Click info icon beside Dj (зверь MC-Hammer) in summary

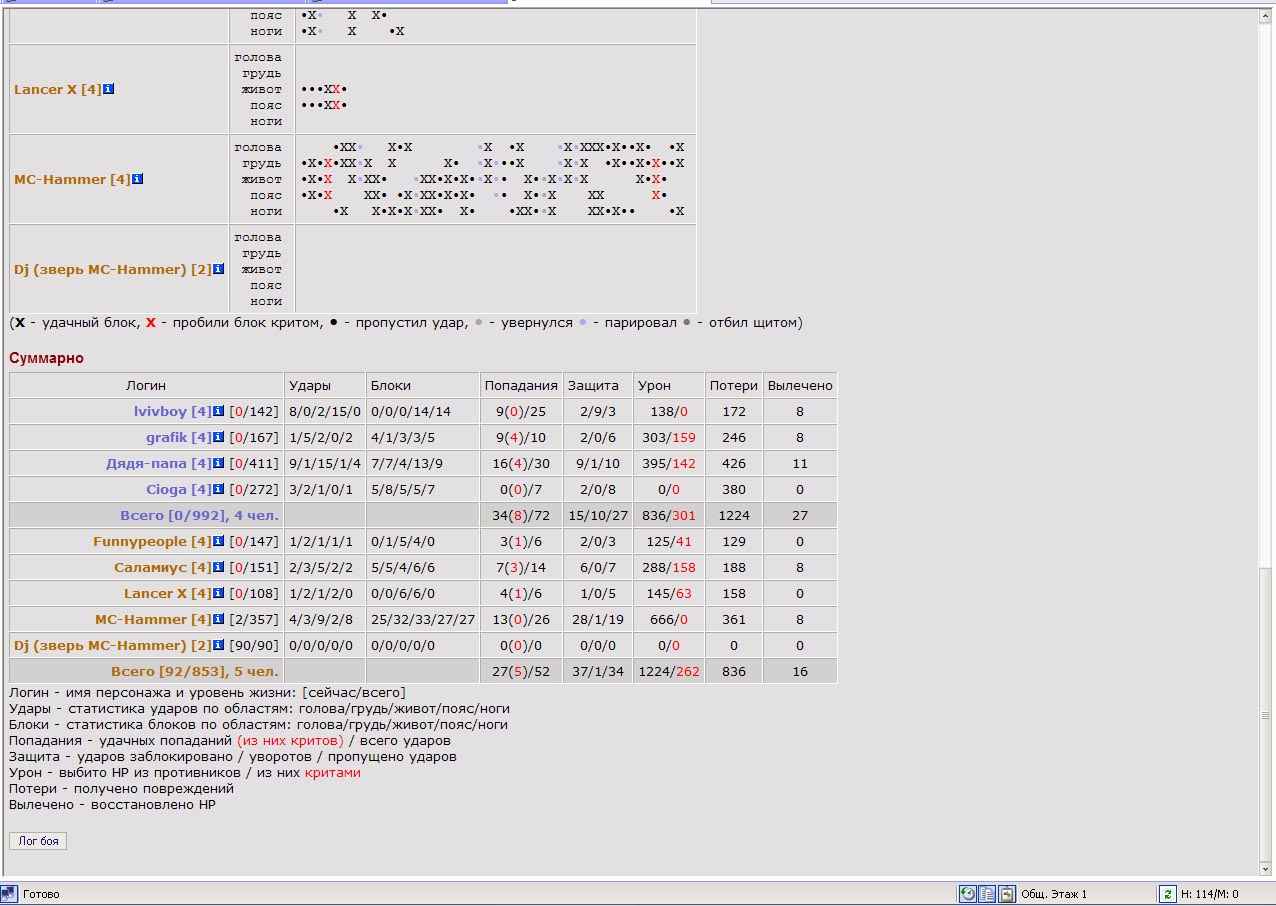click(x=219, y=645)
